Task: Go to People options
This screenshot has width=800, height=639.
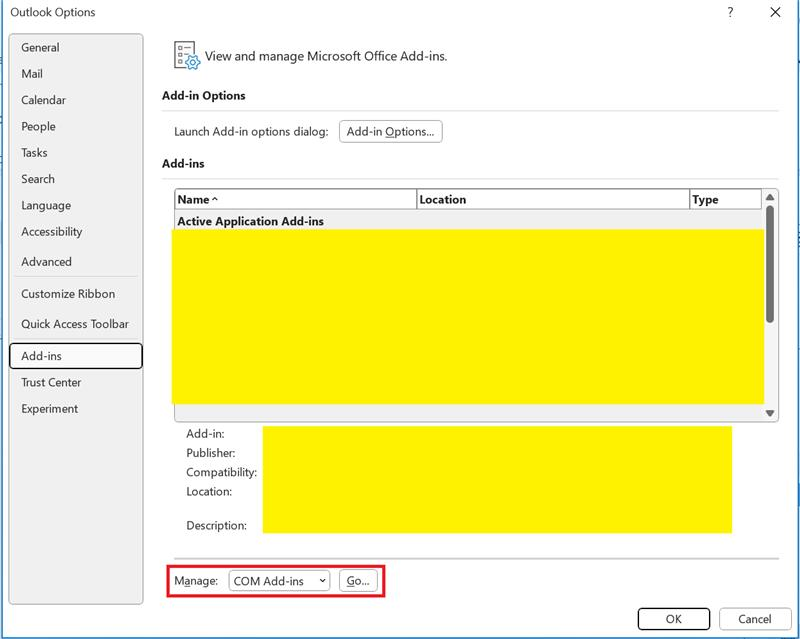Action: [76, 127]
